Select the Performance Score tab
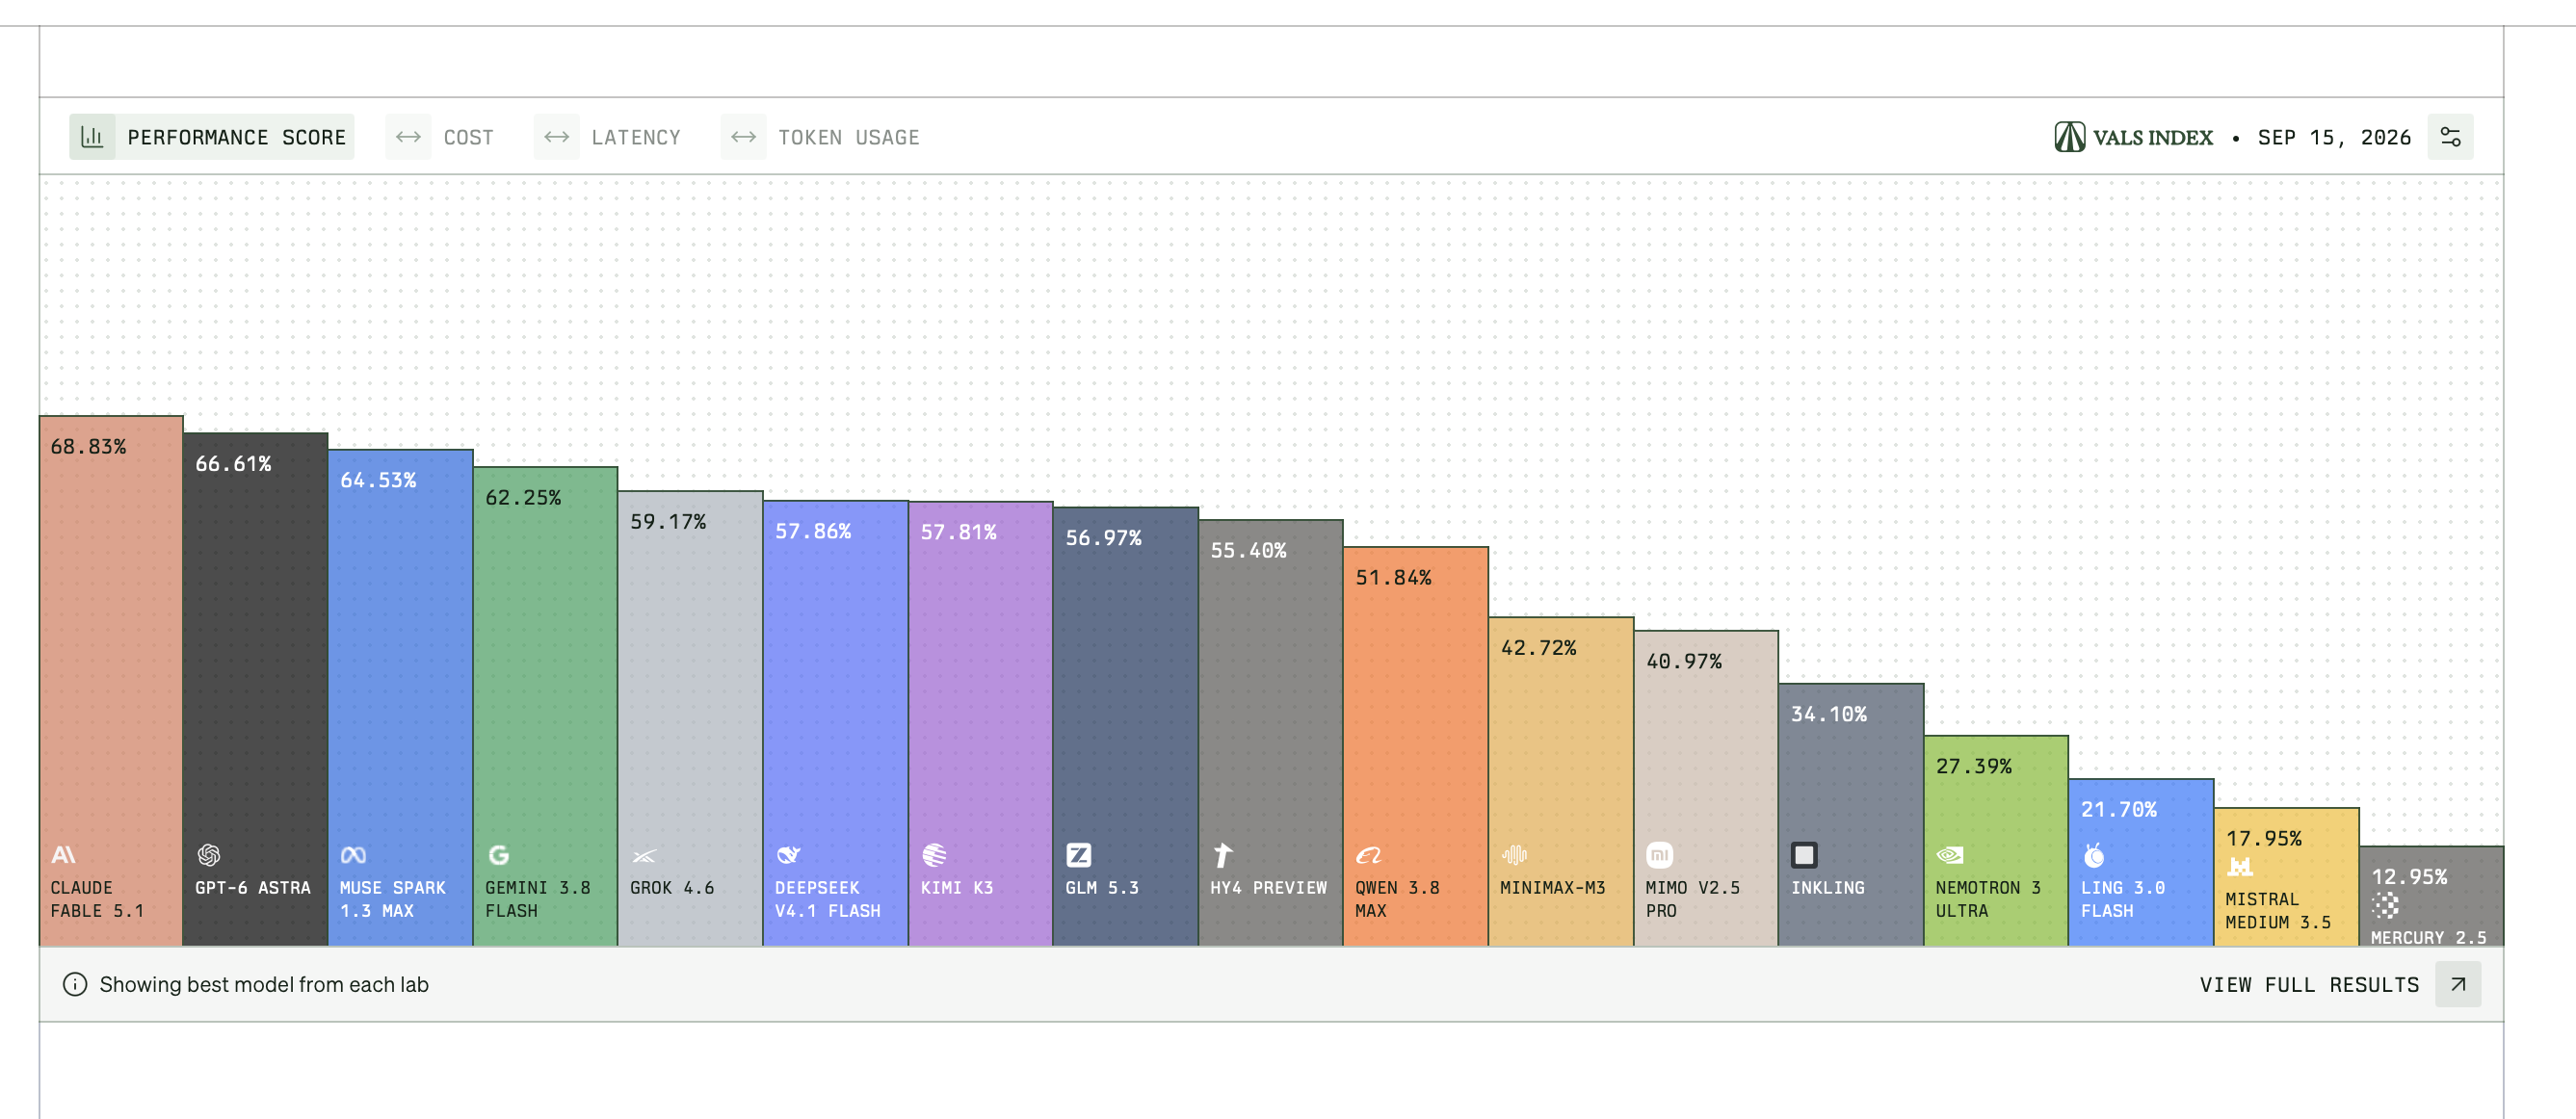This screenshot has height=1119, width=2576. pyautogui.click(x=212, y=137)
